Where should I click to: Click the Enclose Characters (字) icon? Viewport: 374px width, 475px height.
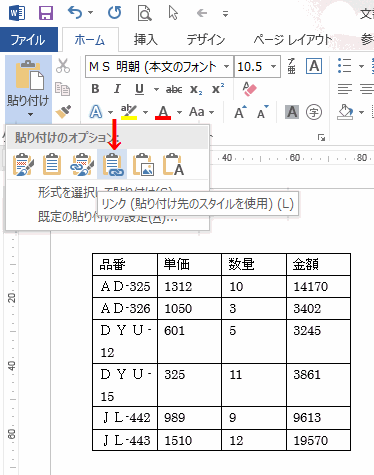(x=314, y=112)
